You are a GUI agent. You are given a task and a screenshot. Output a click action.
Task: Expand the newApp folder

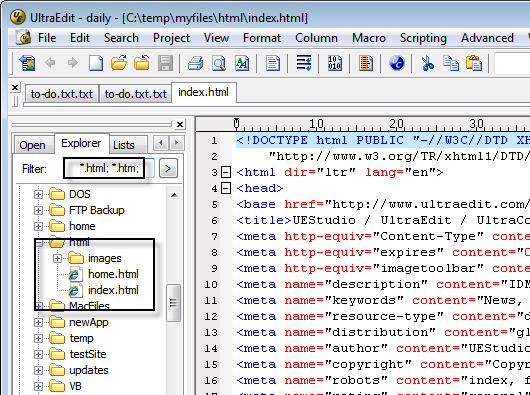(38, 322)
